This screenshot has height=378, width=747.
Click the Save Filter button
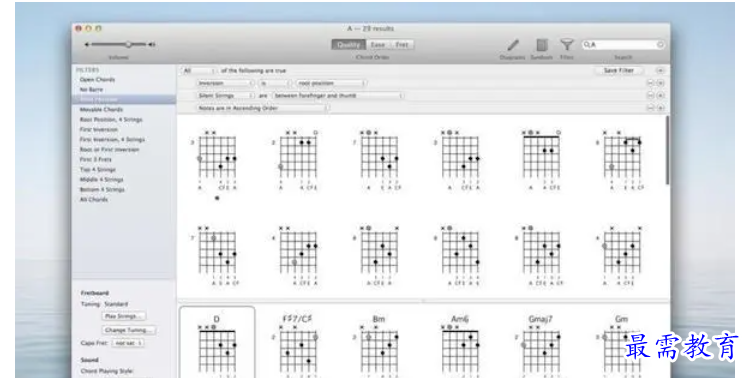[x=618, y=71]
